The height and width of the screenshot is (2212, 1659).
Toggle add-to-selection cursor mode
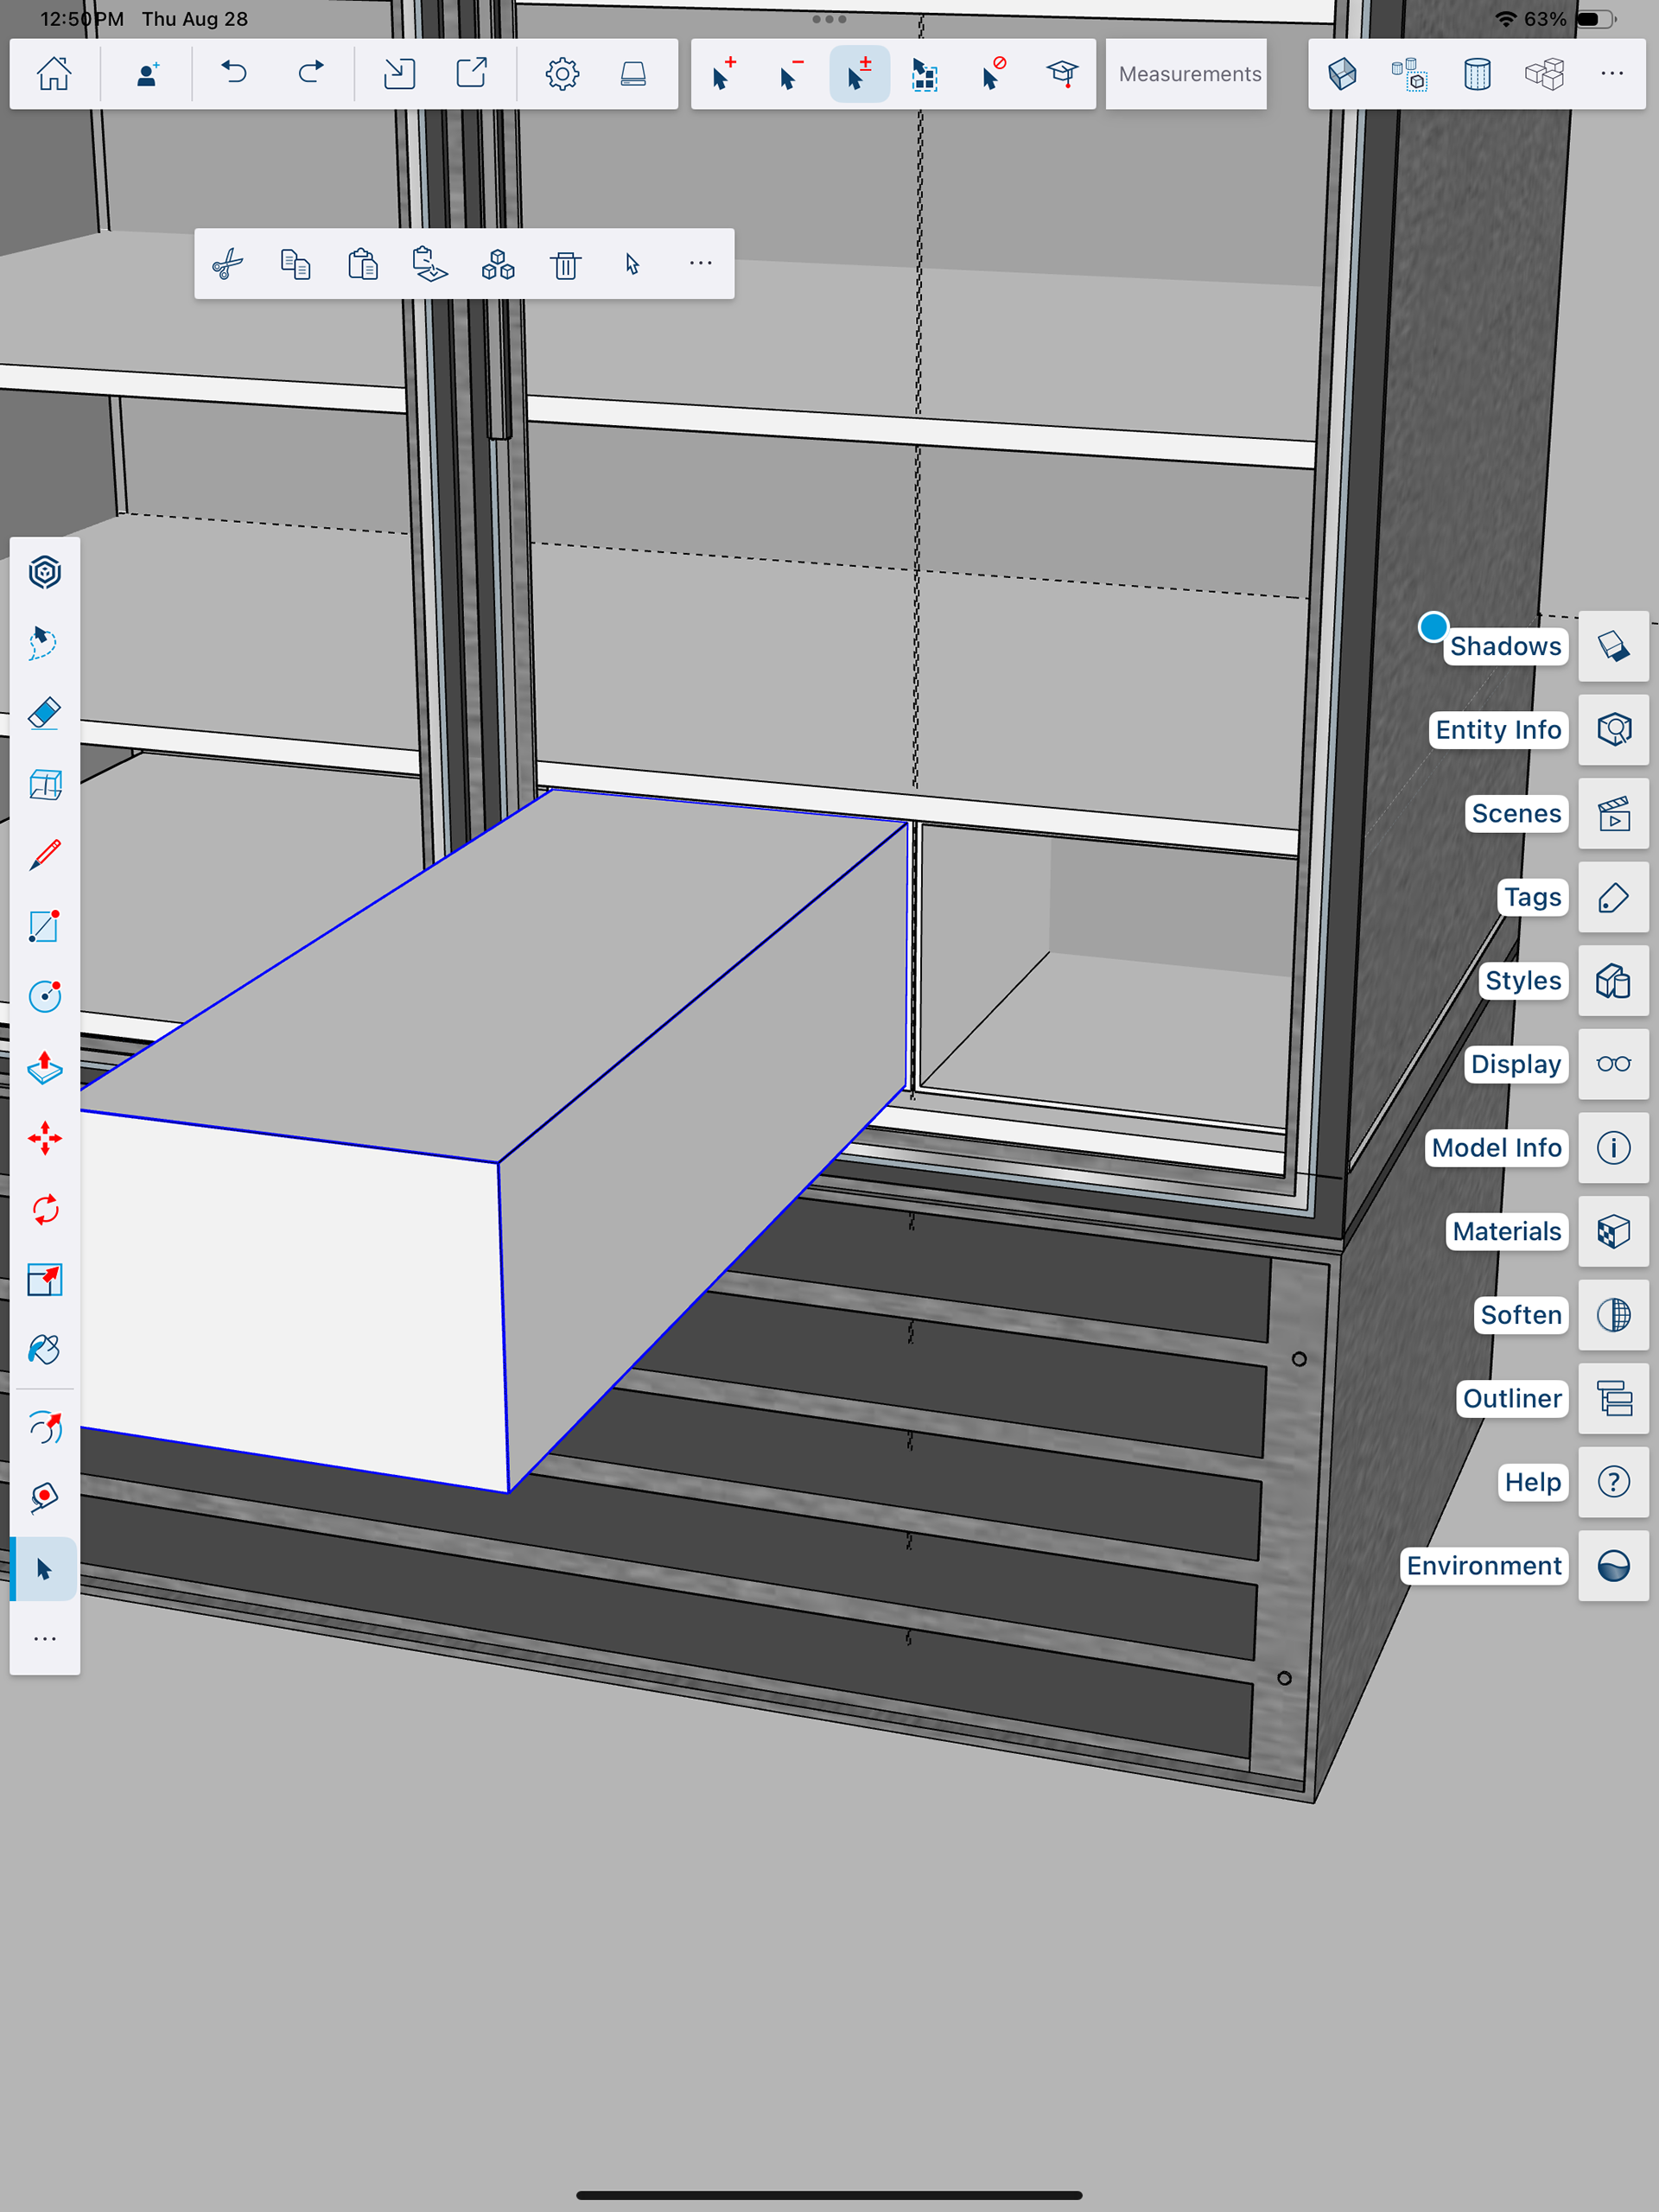tap(723, 74)
